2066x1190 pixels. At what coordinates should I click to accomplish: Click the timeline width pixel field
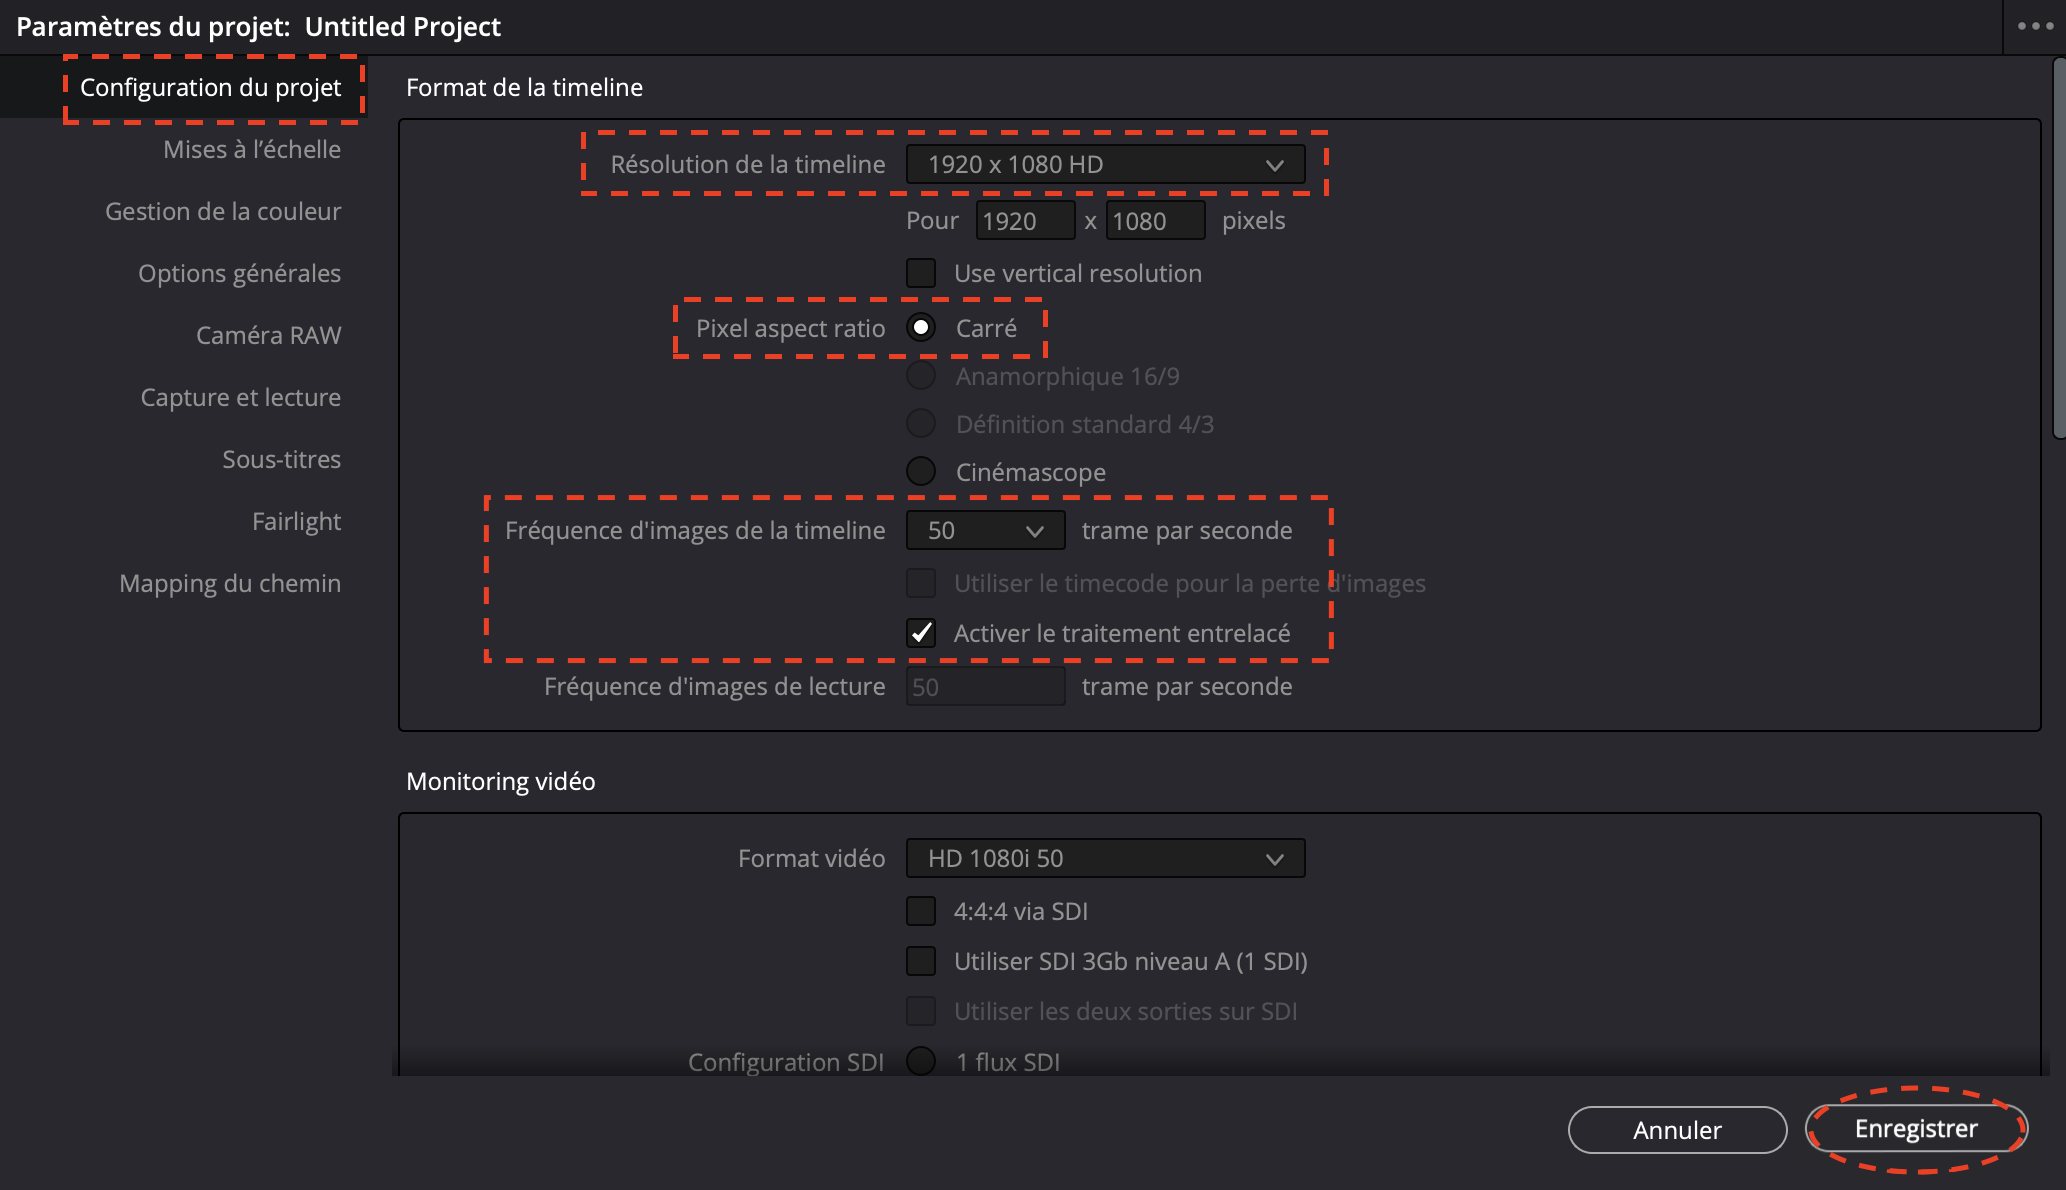tap(1024, 221)
